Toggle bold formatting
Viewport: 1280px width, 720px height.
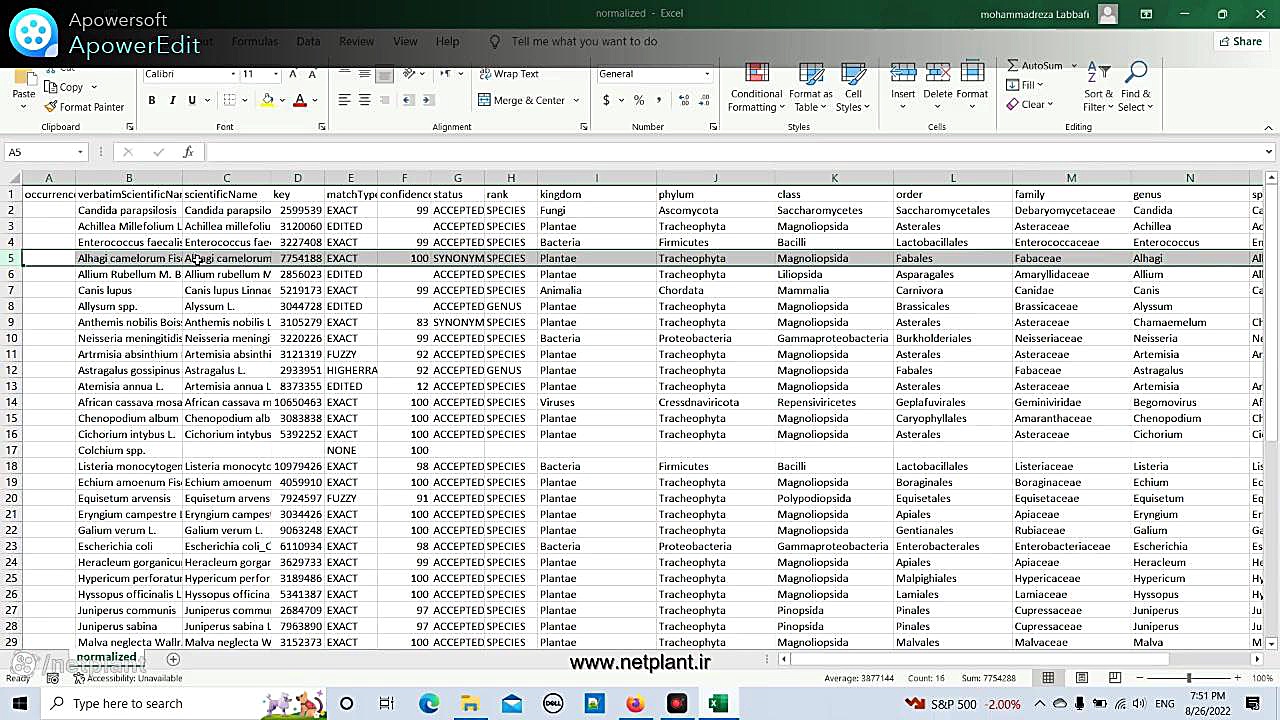tap(152, 100)
